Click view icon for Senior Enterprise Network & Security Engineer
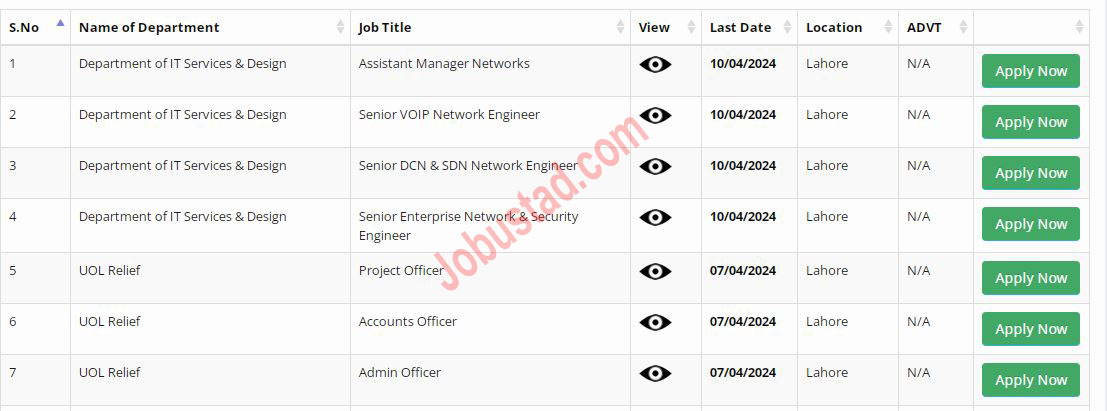Screen dimensions: 1107x411 click(x=655, y=217)
